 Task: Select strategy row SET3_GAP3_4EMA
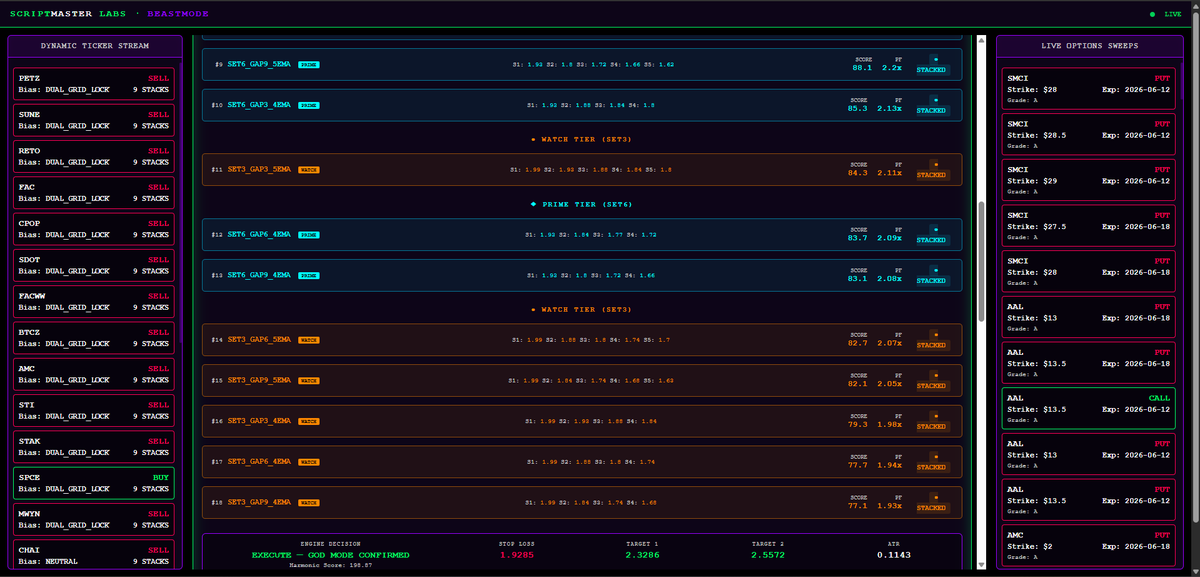click(582, 421)
